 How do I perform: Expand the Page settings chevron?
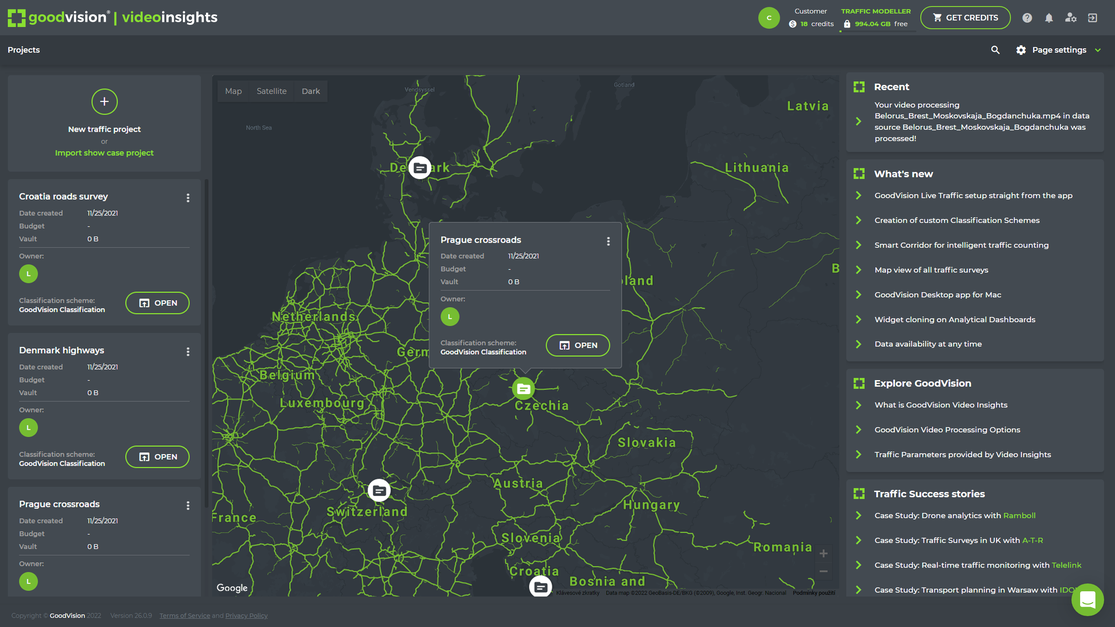coord(1097,50)
